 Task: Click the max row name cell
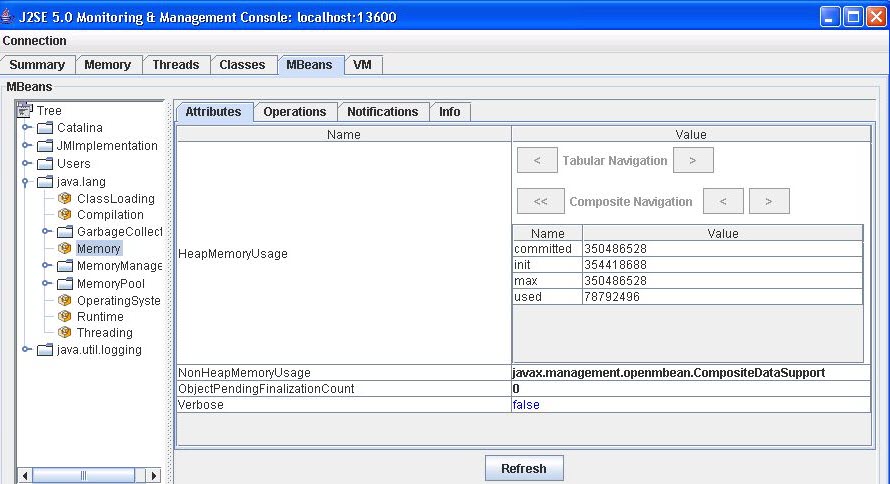[548, 280]
